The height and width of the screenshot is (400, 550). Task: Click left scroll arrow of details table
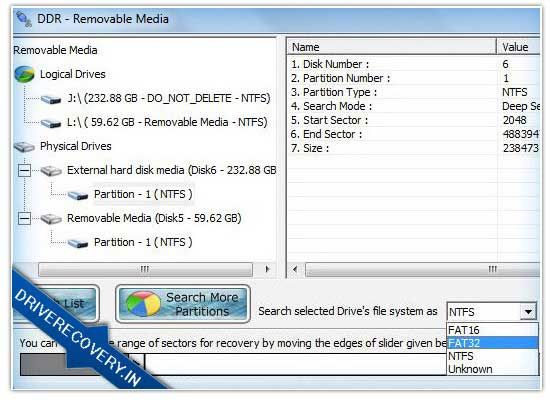pos(295,269)
